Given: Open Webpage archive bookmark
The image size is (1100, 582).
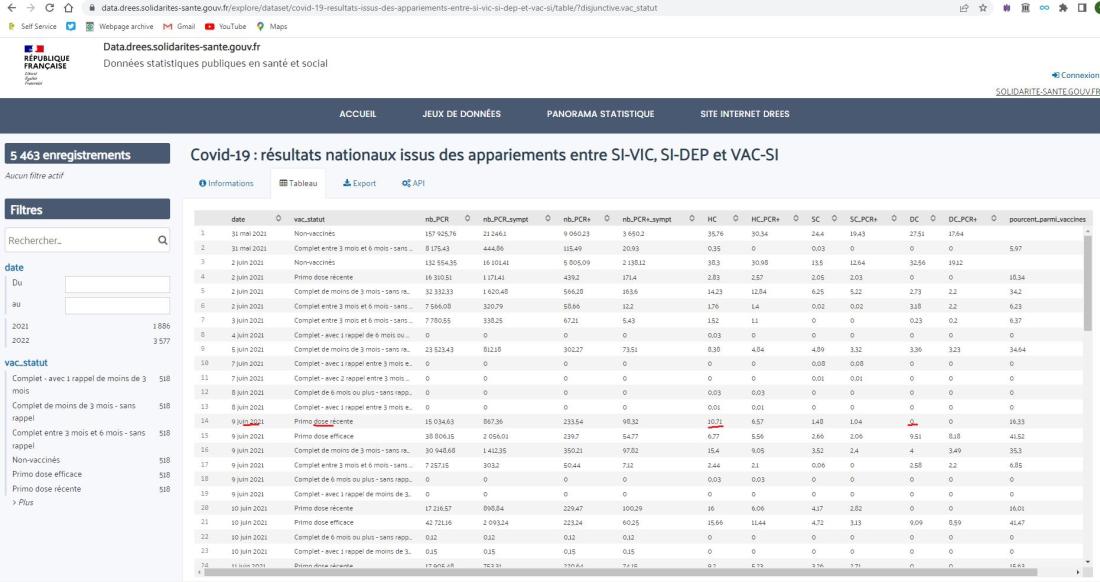Looking at the screenshot, I should coord(119,27).
